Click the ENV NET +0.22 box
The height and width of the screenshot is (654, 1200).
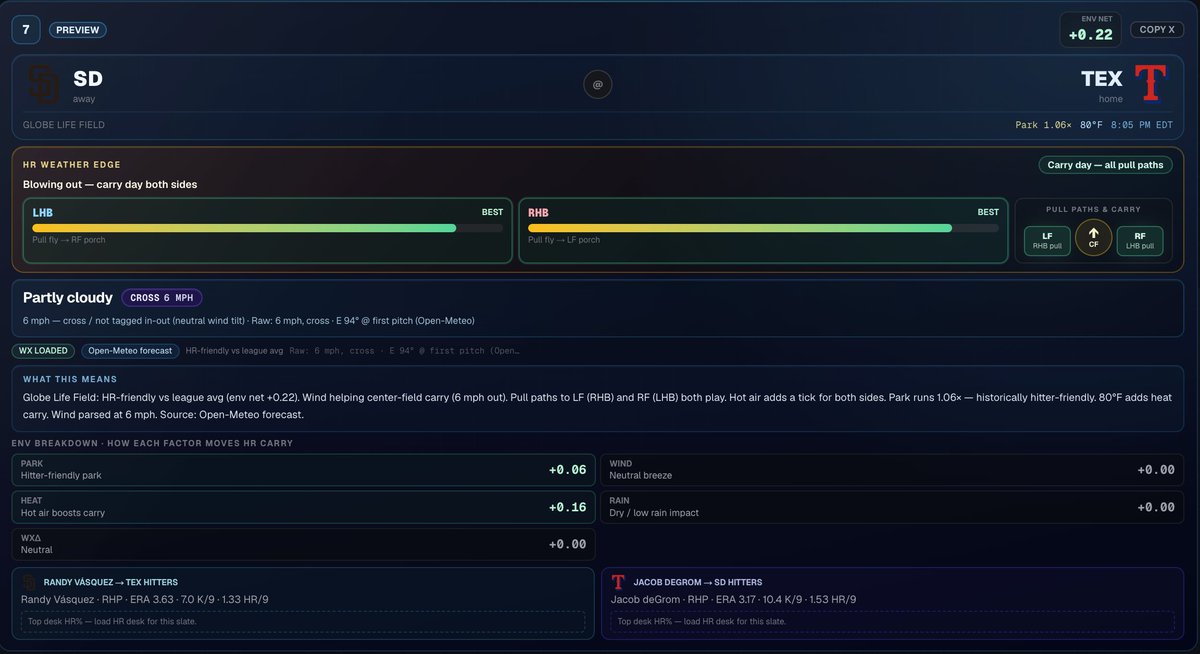point(1091,30)
